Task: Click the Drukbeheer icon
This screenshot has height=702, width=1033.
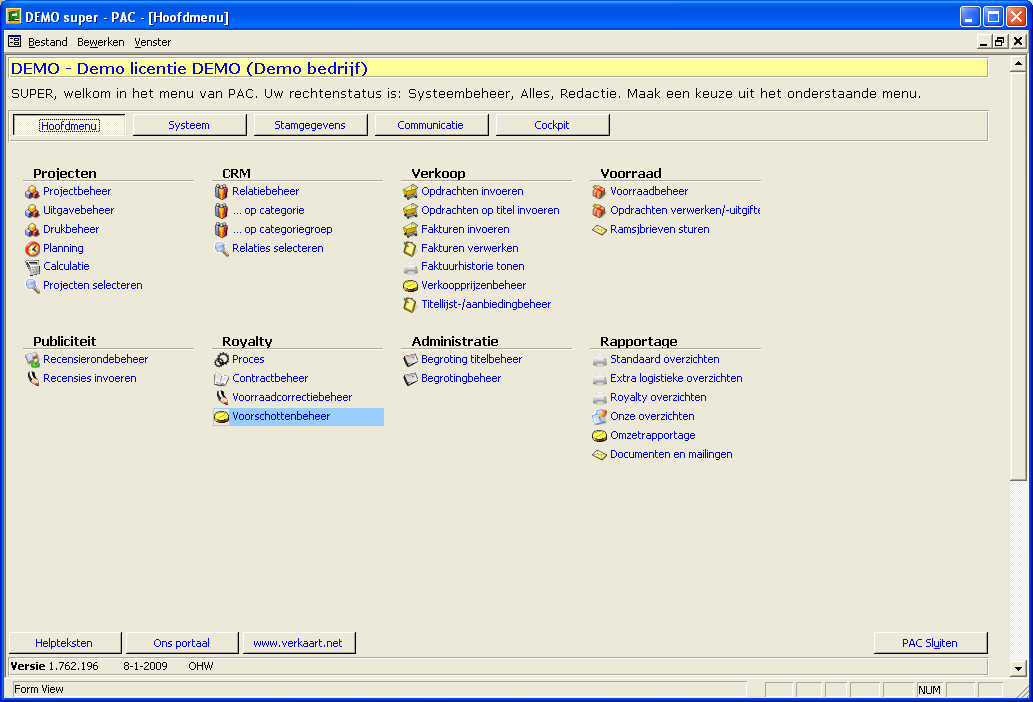Action: coord(32,230)
